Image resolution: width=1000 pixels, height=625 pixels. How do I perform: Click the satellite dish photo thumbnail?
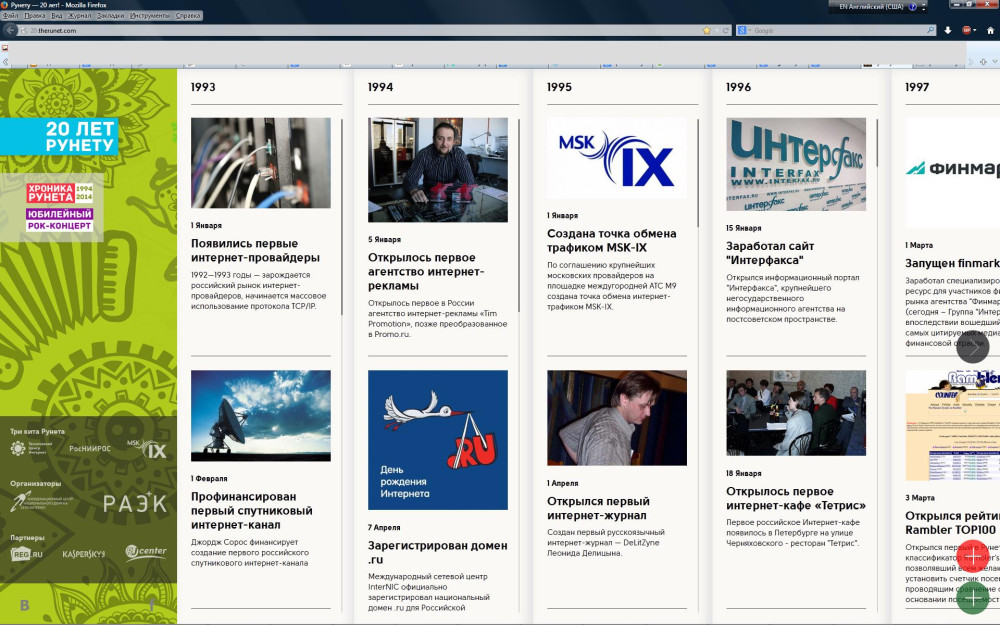click(x=260, y=416)
